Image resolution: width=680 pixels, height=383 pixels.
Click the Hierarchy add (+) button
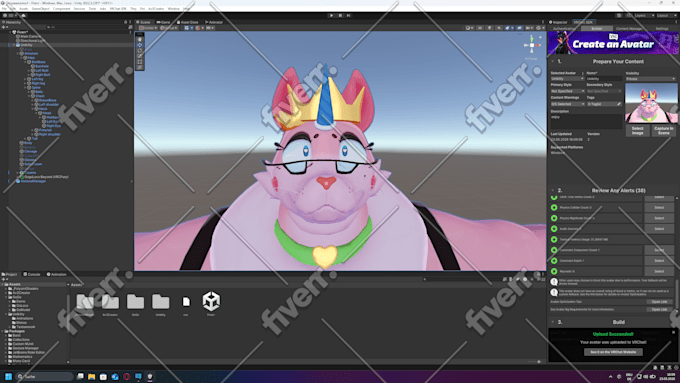[x=3, y=27]
